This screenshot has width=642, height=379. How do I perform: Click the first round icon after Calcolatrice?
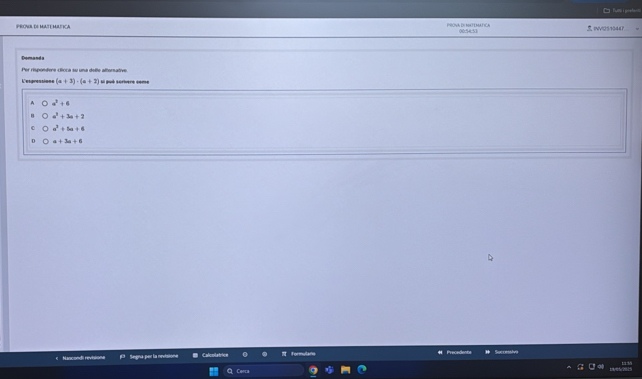pyautogui.click(x=245, y=354)
